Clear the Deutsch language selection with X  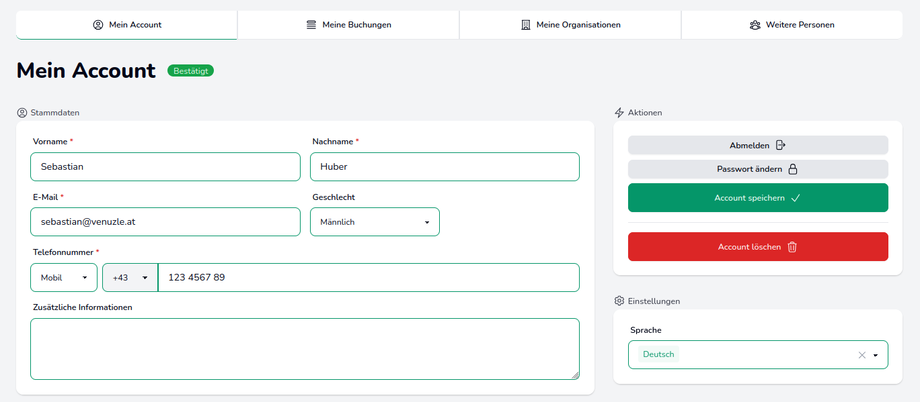[862, 355]
